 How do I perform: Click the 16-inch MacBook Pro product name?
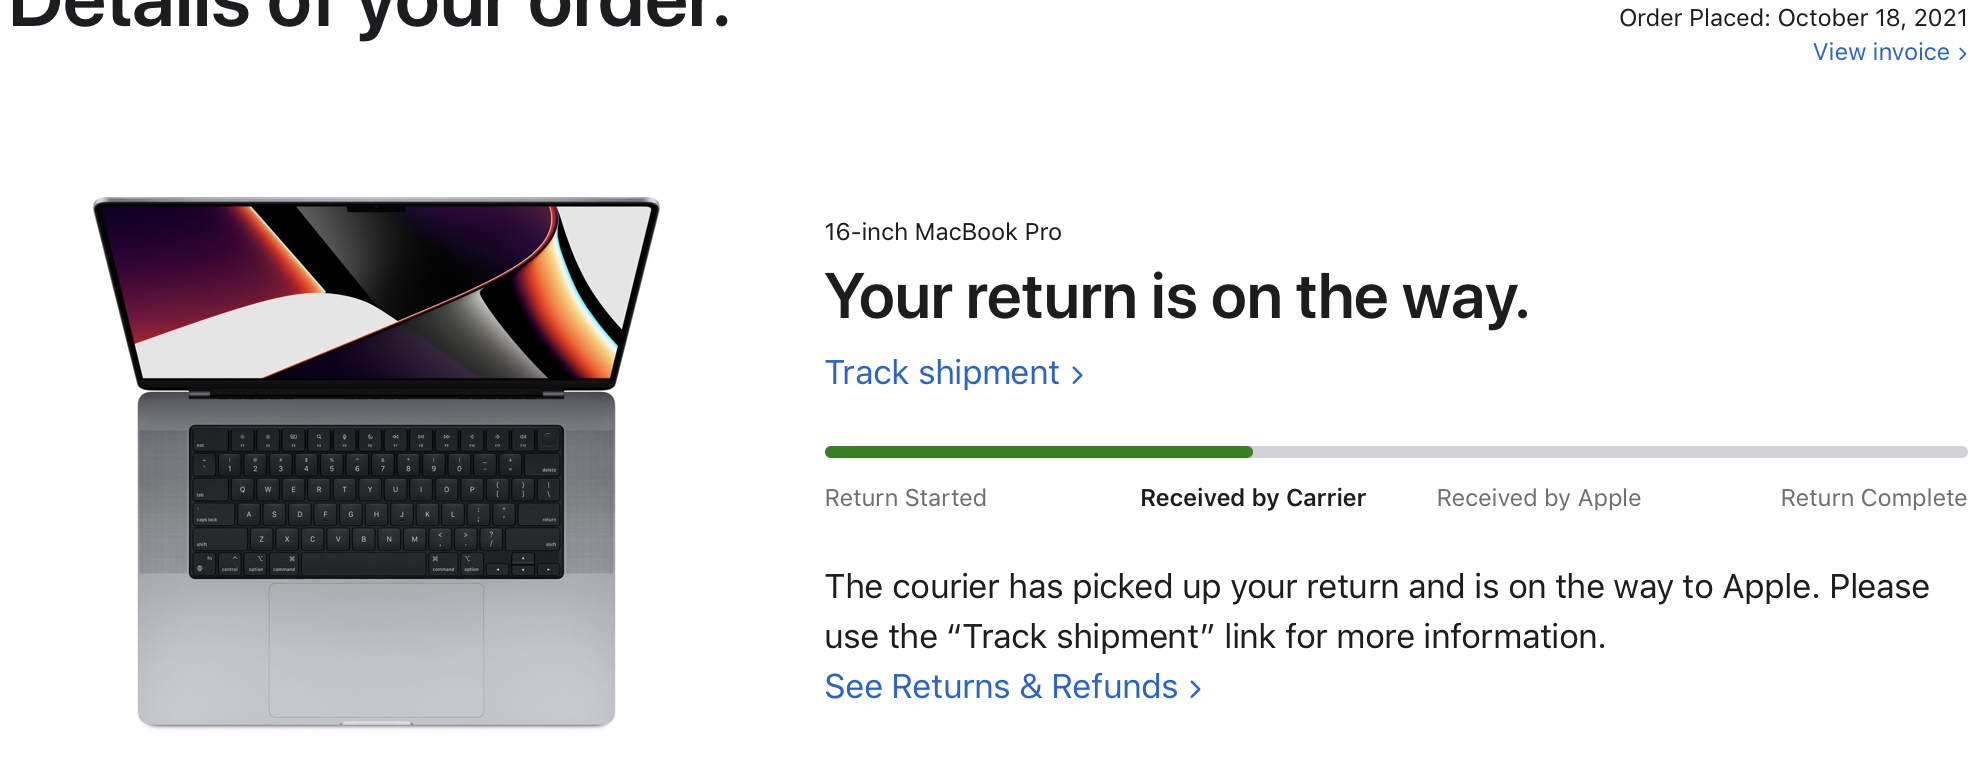click(x=942, y=232)
